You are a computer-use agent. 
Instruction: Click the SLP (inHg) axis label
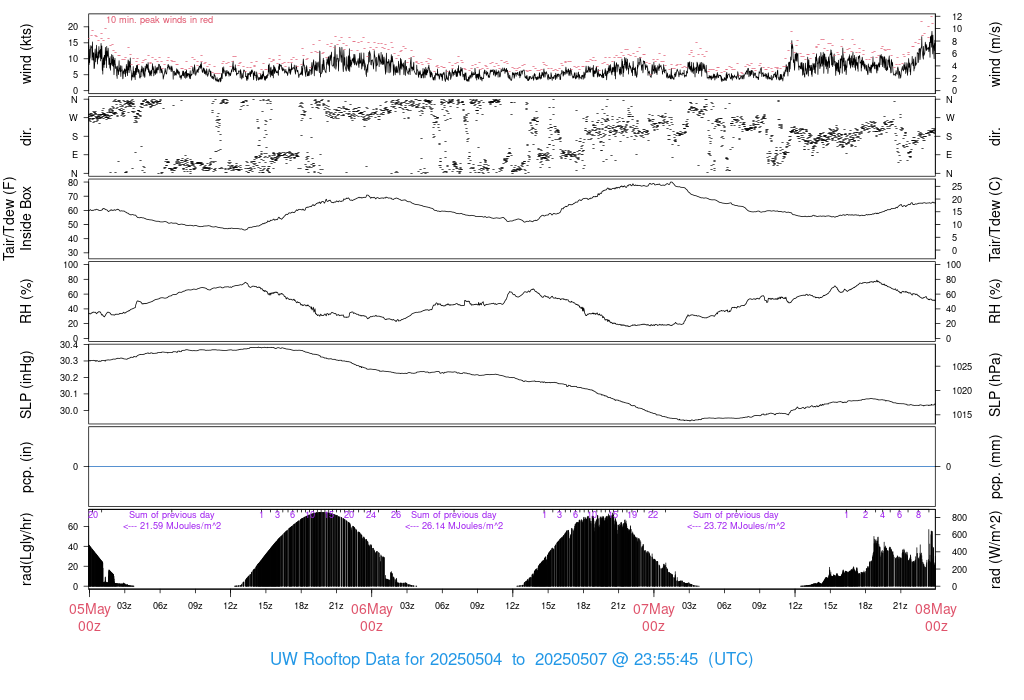[x=26, y=385]
